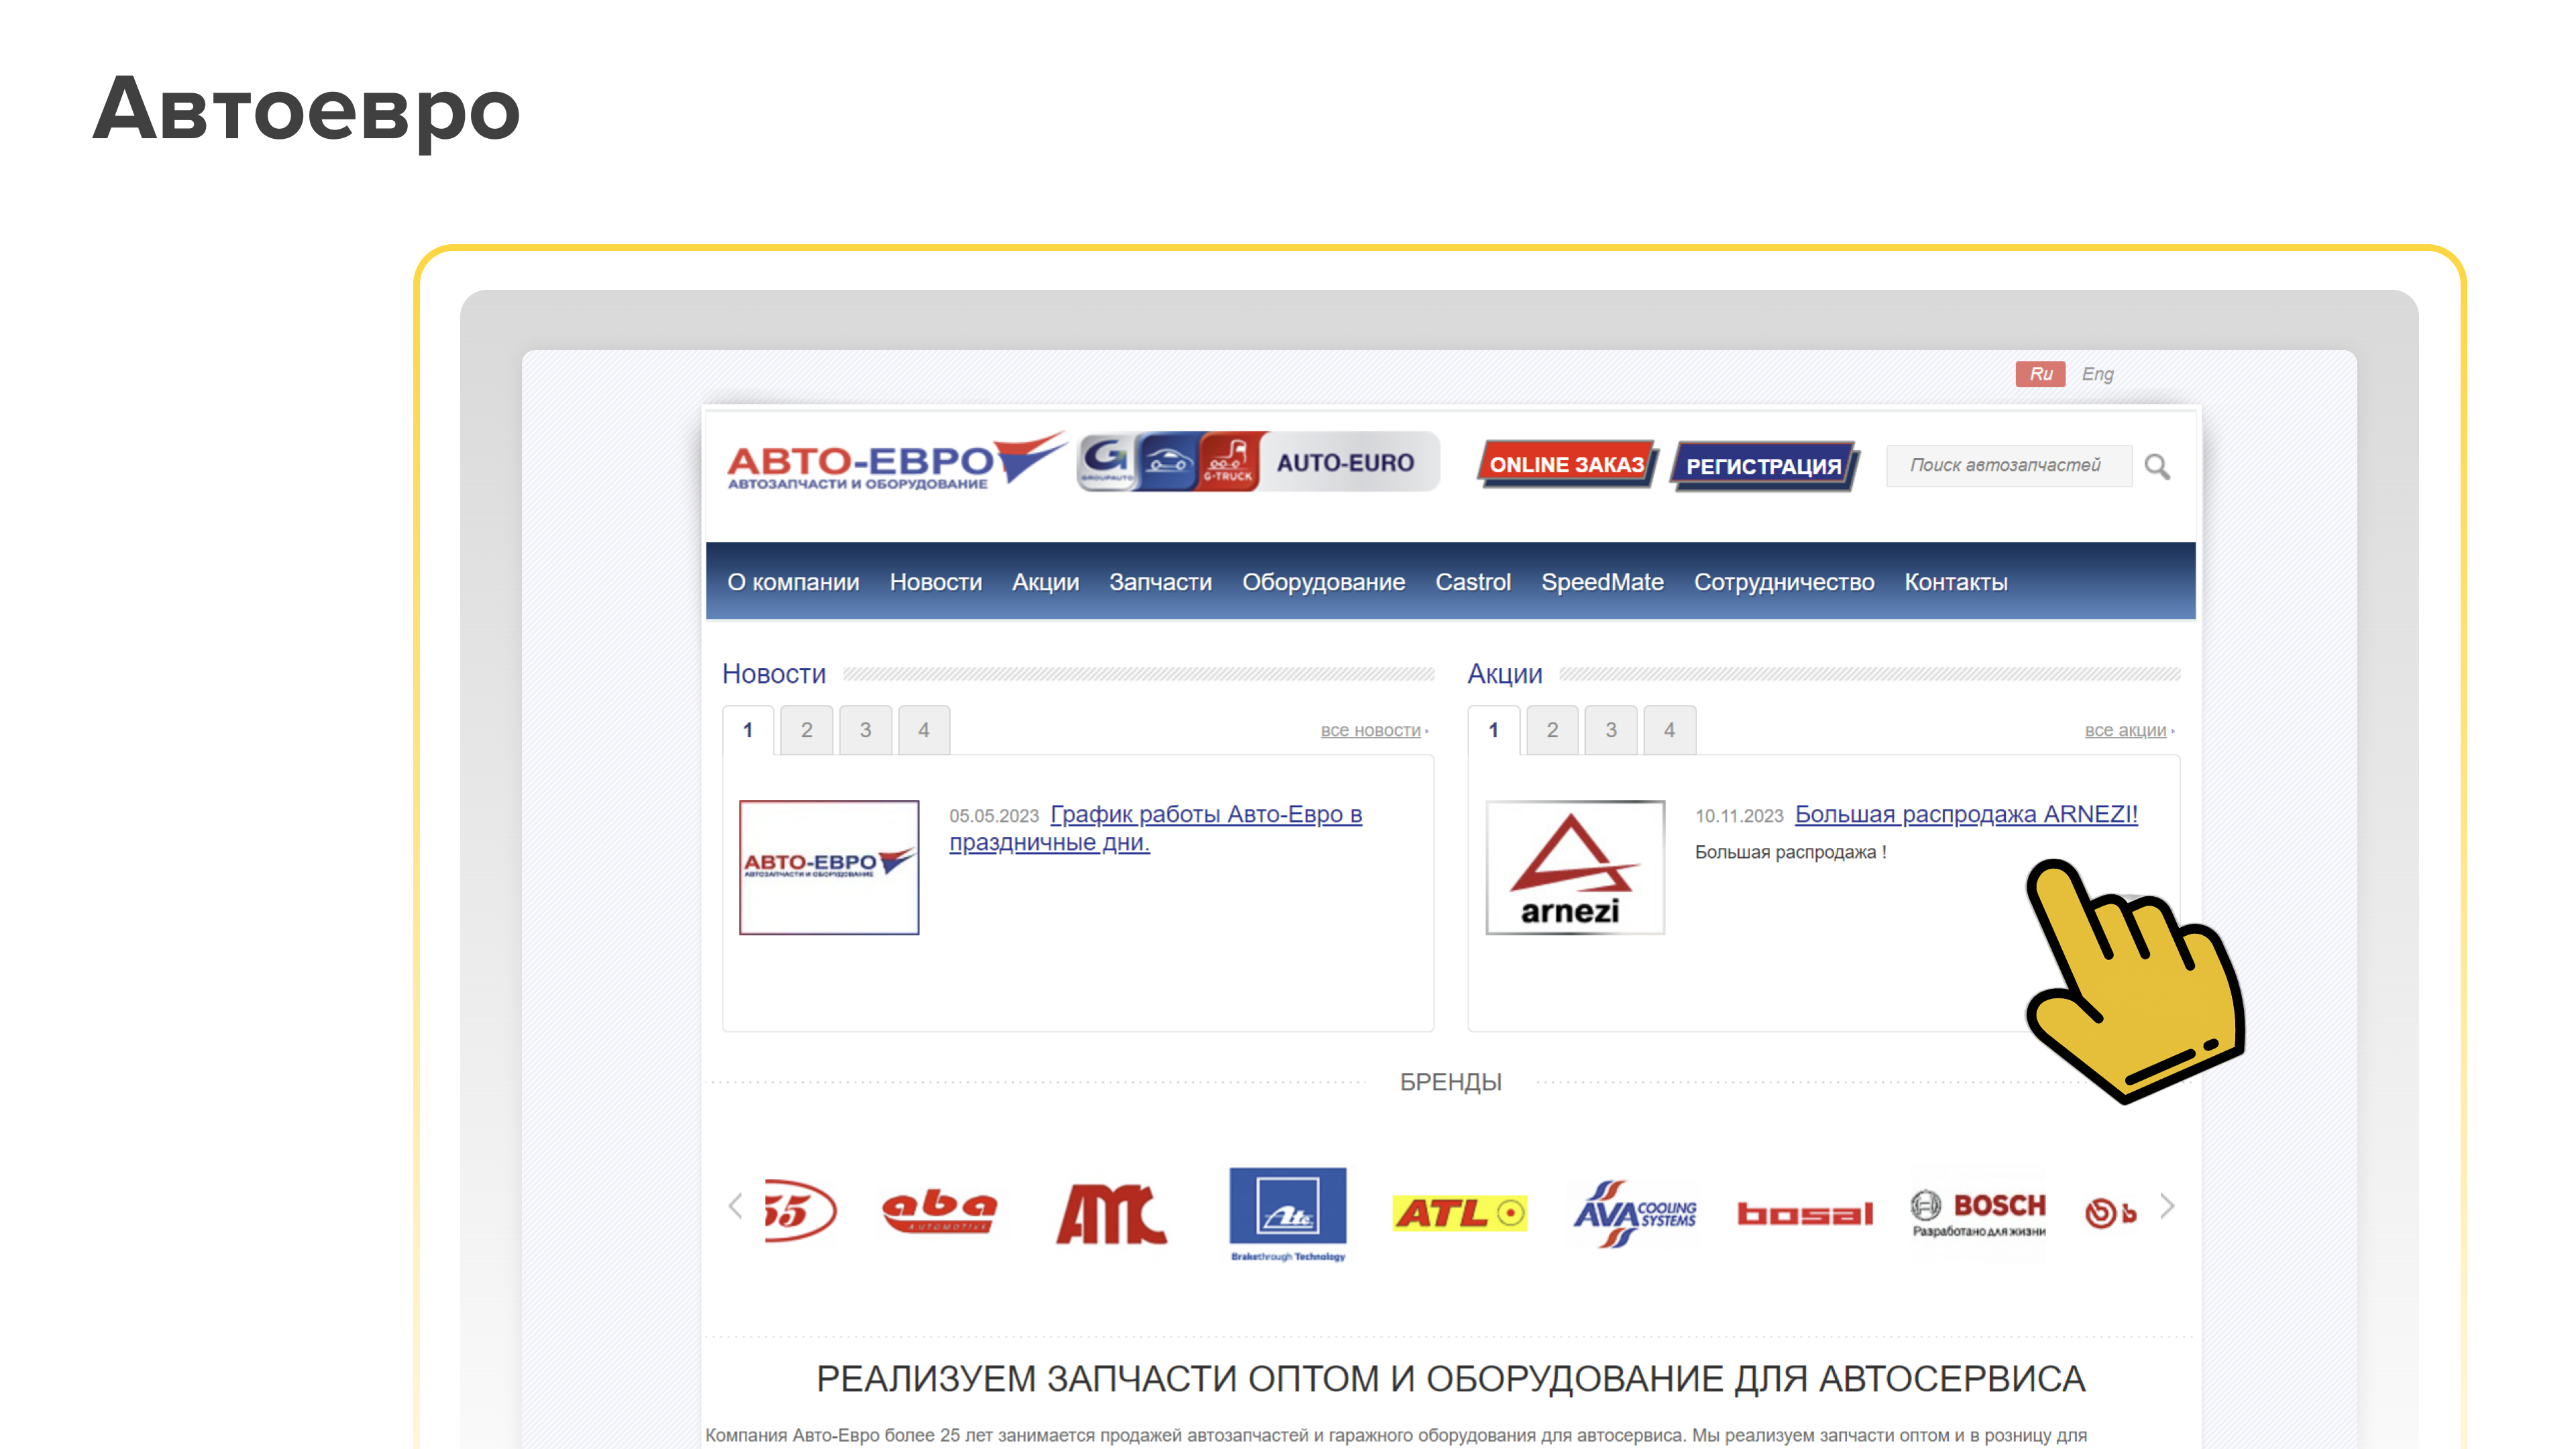The image size is (2576, 1449).
Task: Open news tab number 2
Action: click(x=806, y=730)
